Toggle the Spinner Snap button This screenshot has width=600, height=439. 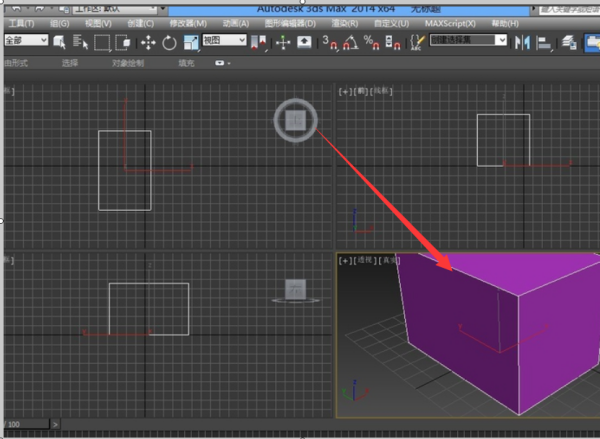point(393,42)
